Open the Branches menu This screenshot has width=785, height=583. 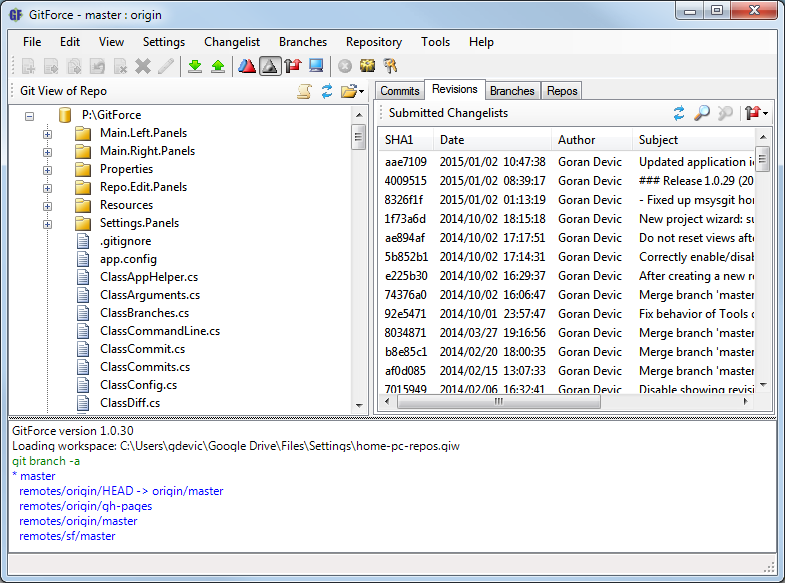pos(303,42)
